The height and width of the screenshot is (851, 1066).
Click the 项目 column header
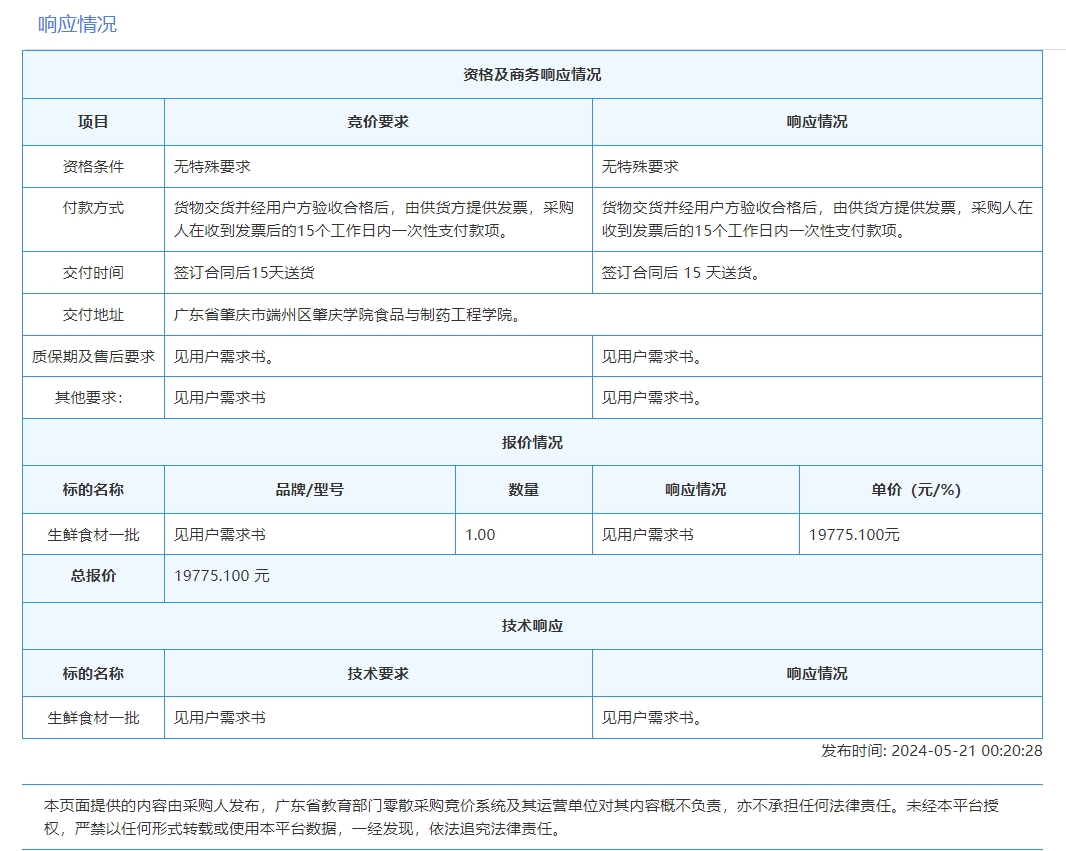[x=93, y=122]
